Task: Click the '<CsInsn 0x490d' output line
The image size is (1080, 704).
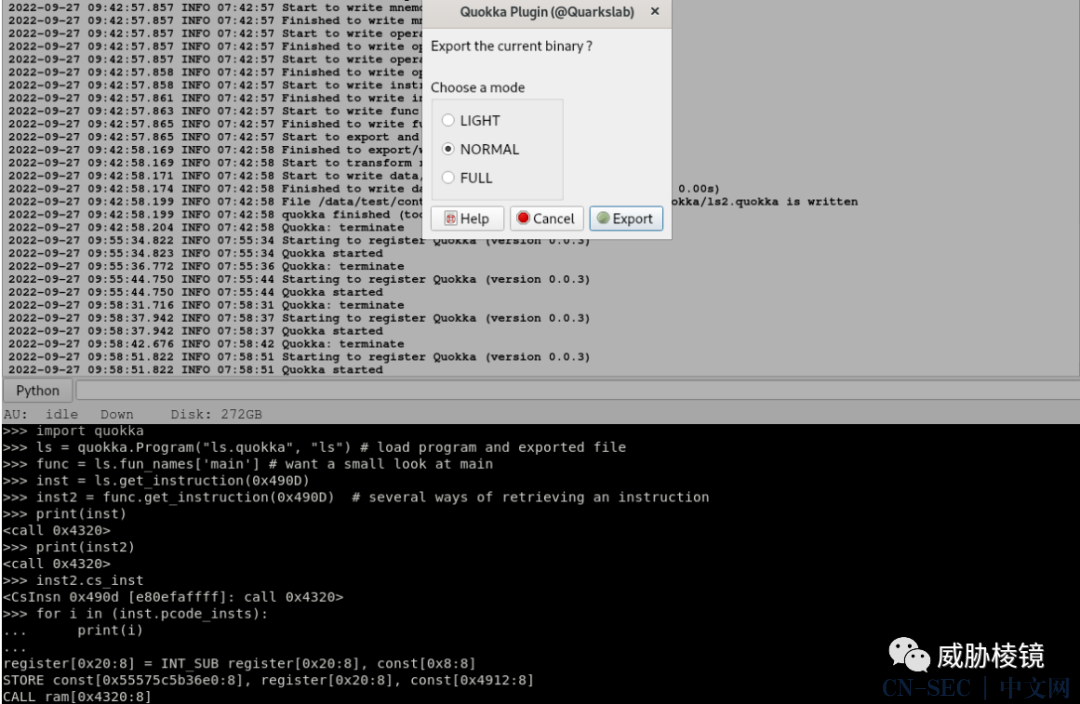Action: pos(173,597)
